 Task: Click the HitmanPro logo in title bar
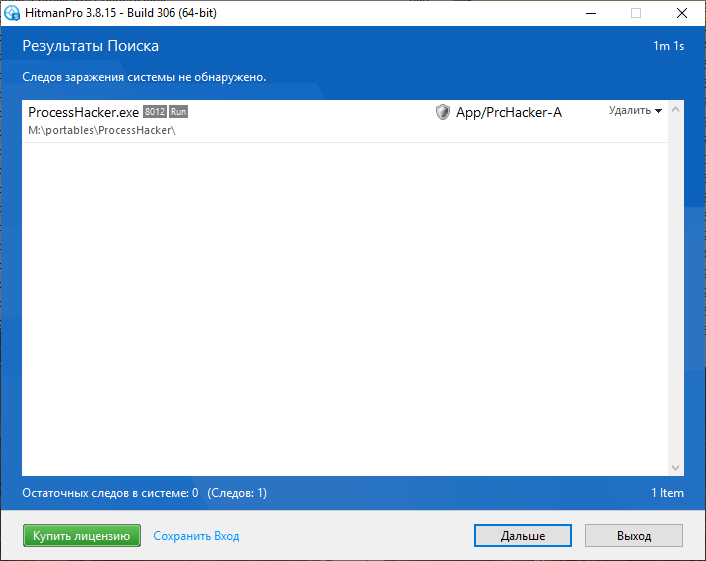[x=12, y=13]
